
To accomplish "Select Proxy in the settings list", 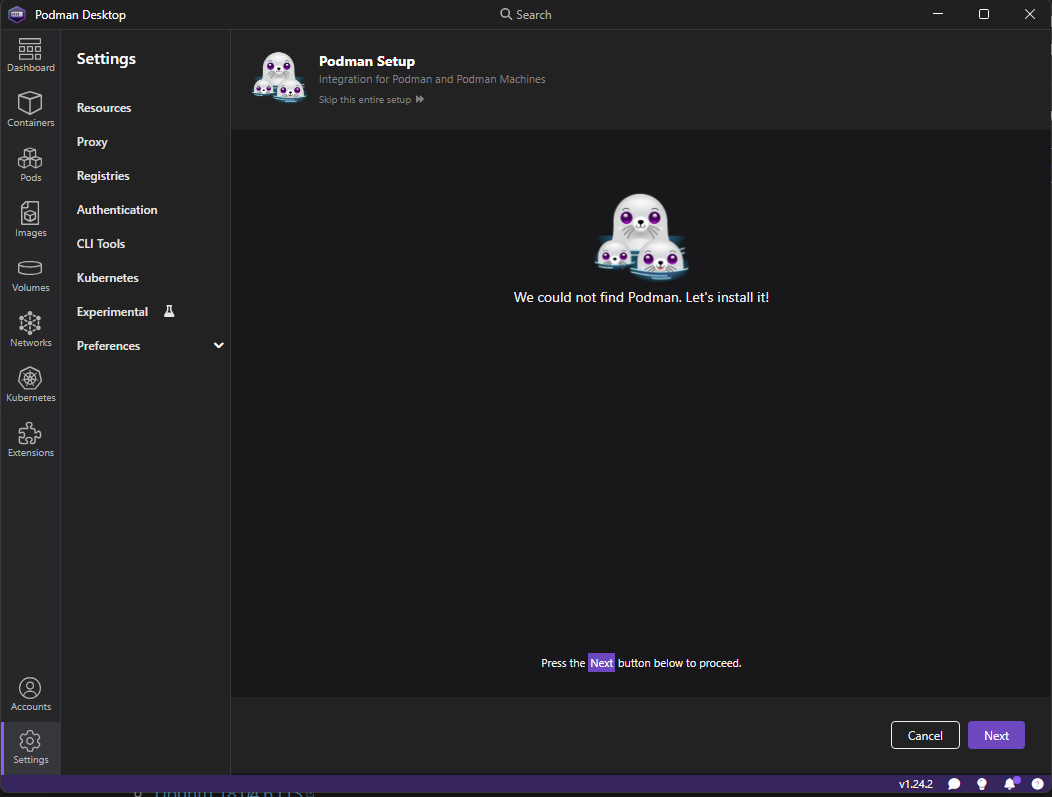I will [91, 141].
